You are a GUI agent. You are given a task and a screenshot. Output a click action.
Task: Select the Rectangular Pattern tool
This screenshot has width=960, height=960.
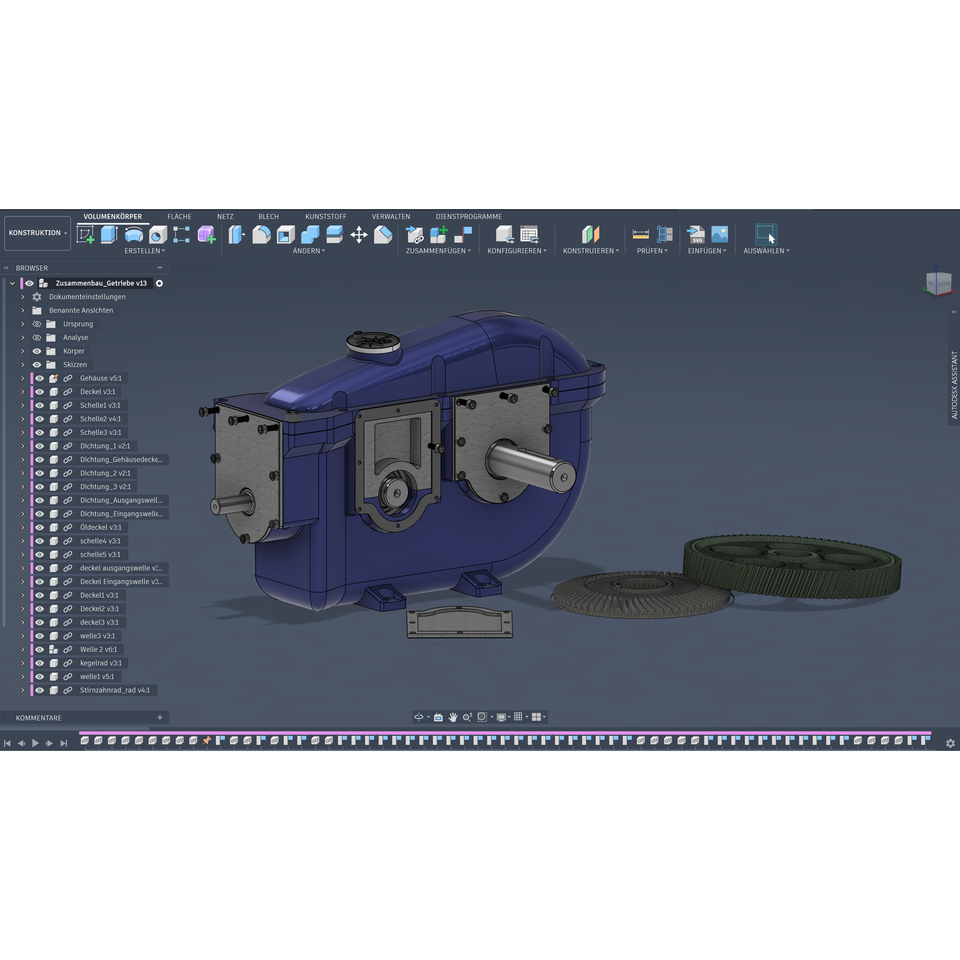(x=181, y=234)
